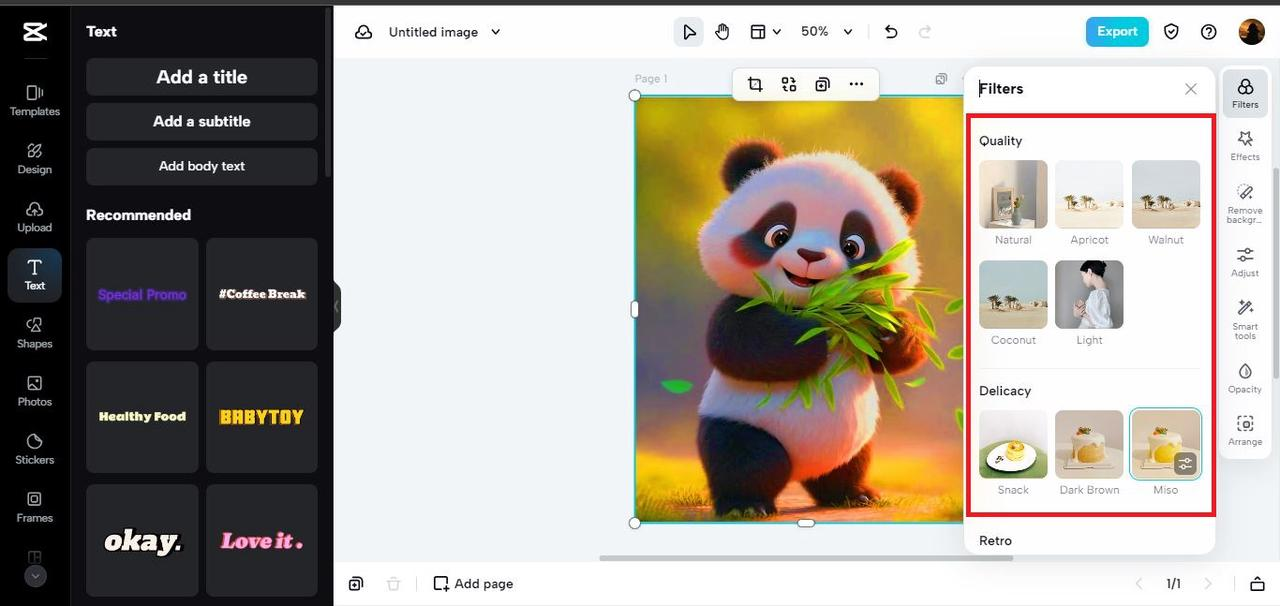Viewport: 1280px width, 606px height.
Task: Click the duplicate page icon above canvas
Action: [x=941, y=79]
